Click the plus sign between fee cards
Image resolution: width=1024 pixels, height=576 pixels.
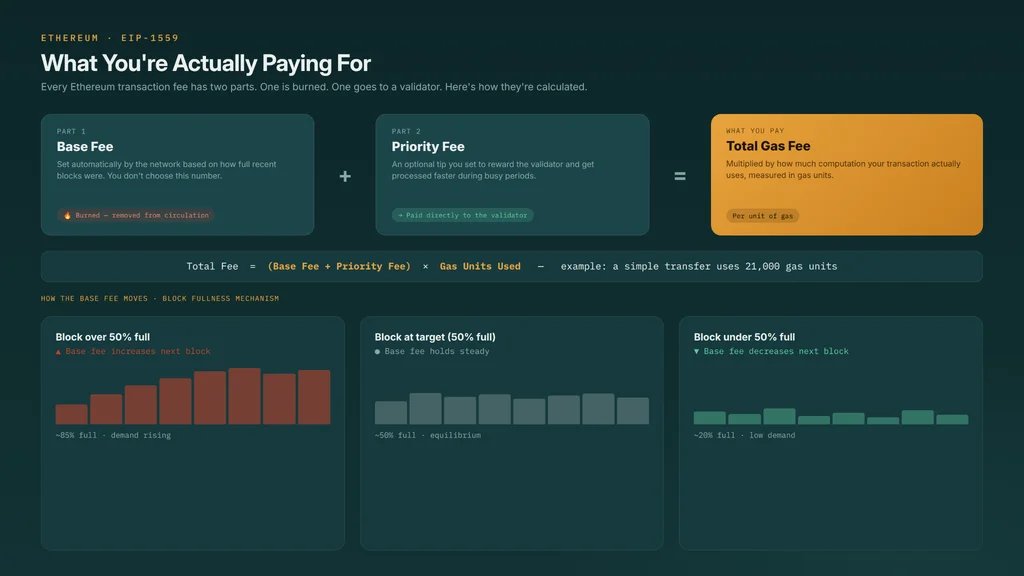(345, 176)
